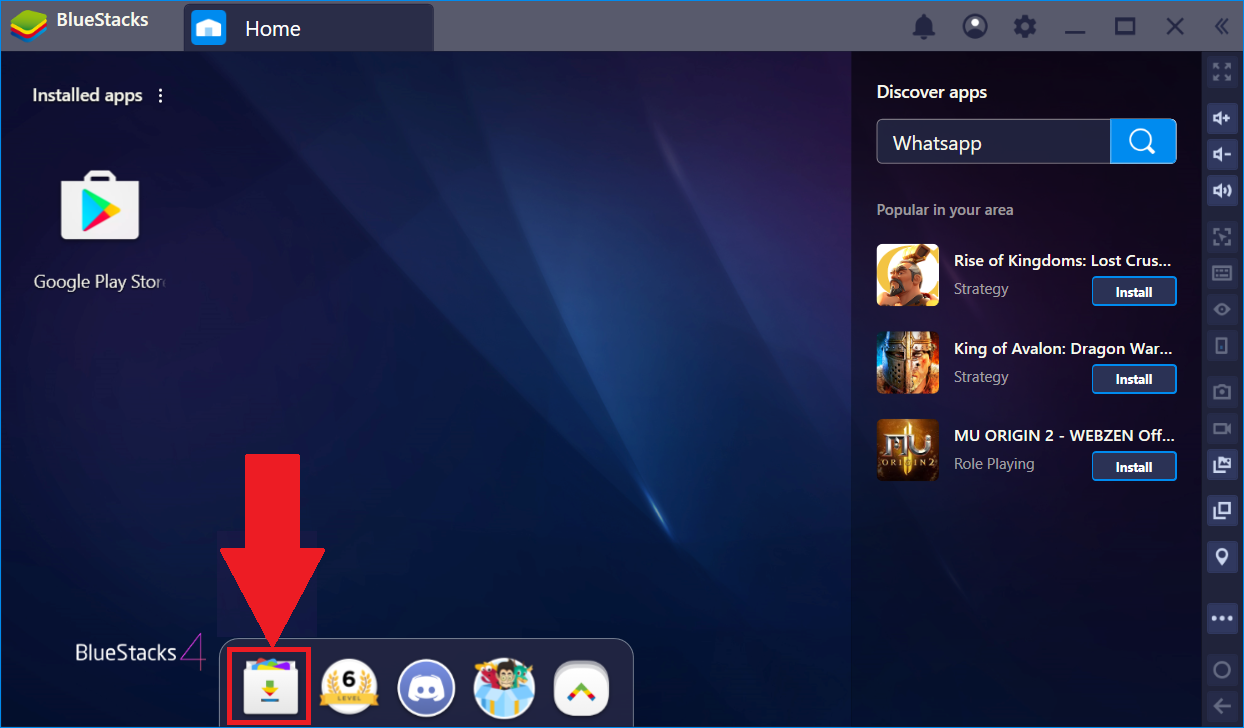This screenshot has width=1244, height=728.
Task: Toggle the eye overlay icon in sidebar
Action: (1222, 309)
